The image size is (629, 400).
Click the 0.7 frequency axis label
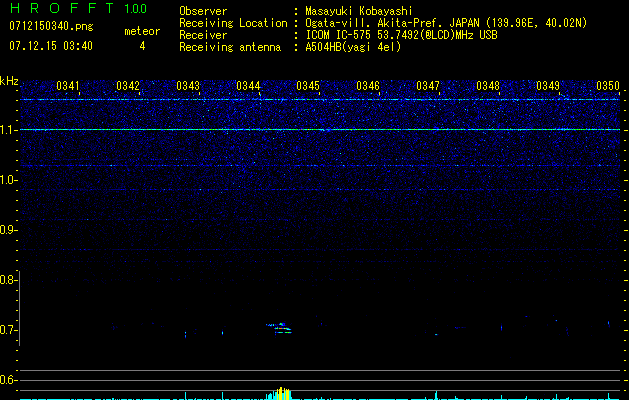click(x=9, y=330)
